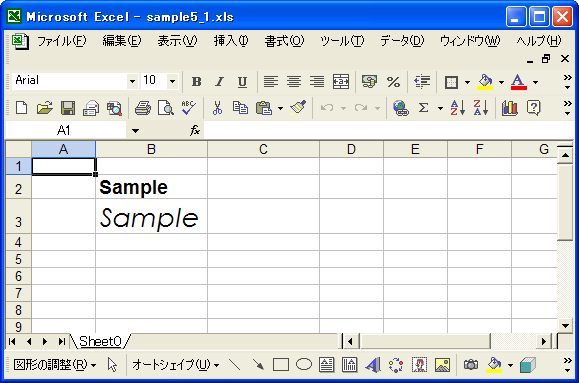Open font size dropdown
The image size is (579, 383).
[172, 81]
